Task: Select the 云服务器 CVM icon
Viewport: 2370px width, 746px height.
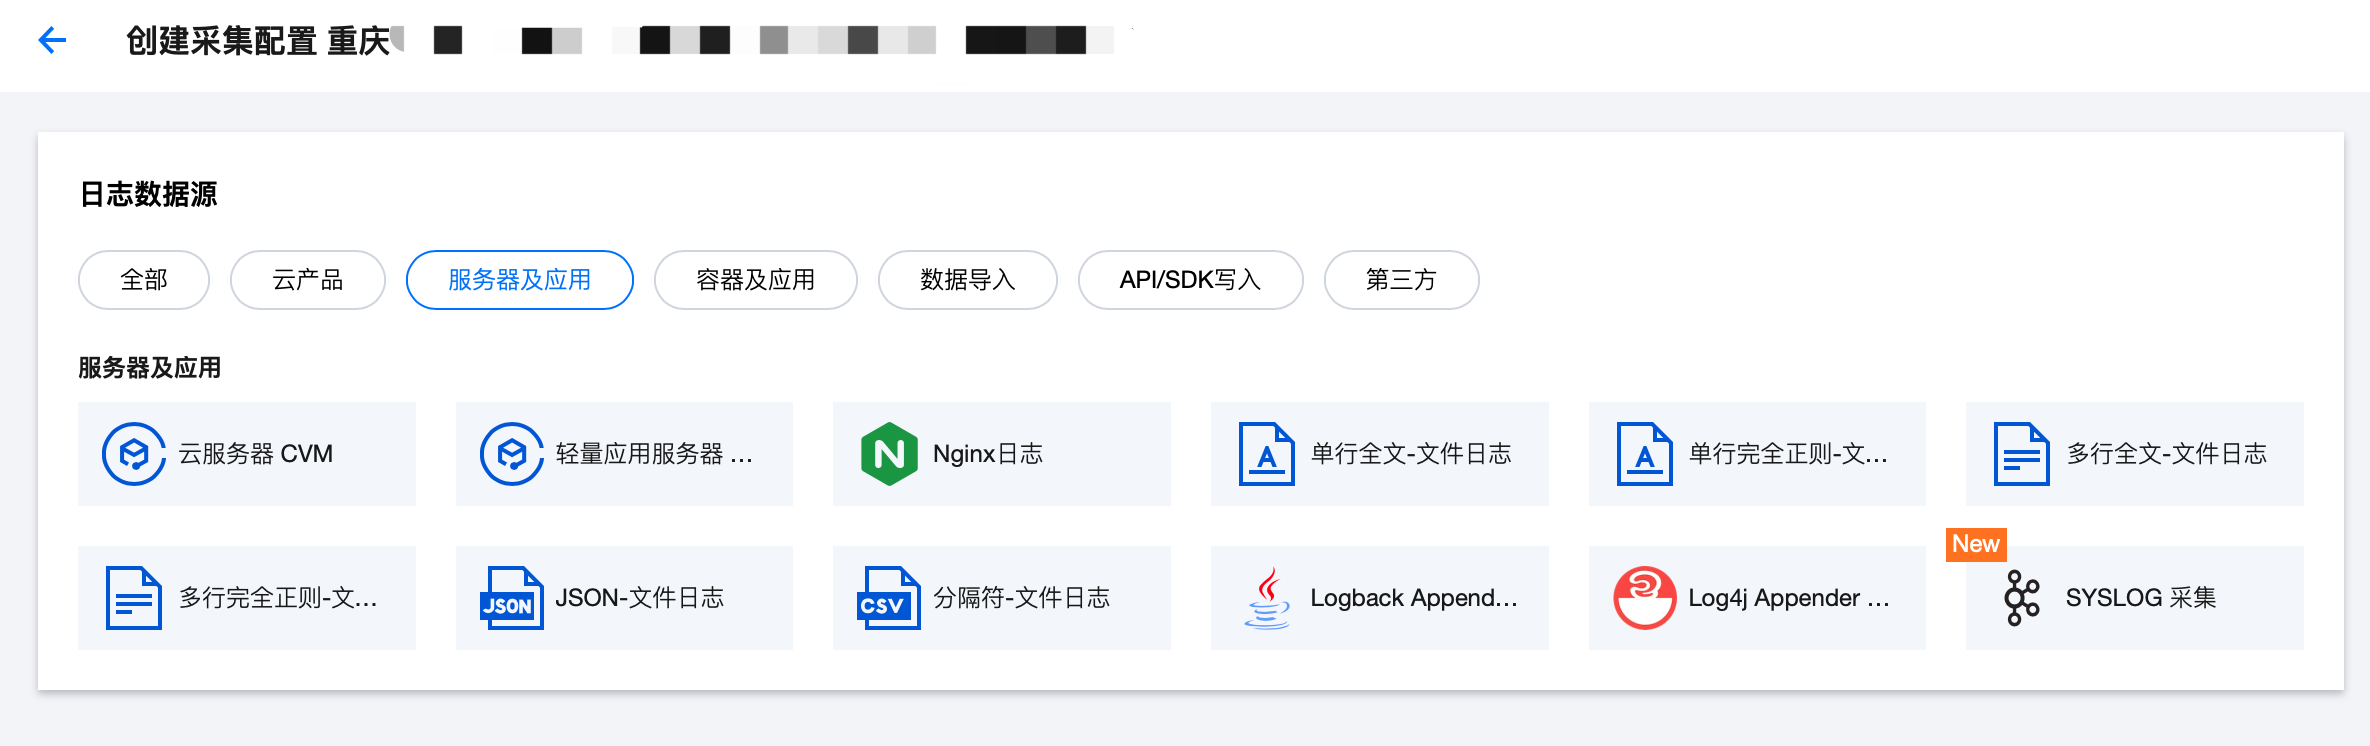Action: click(134, 454)
